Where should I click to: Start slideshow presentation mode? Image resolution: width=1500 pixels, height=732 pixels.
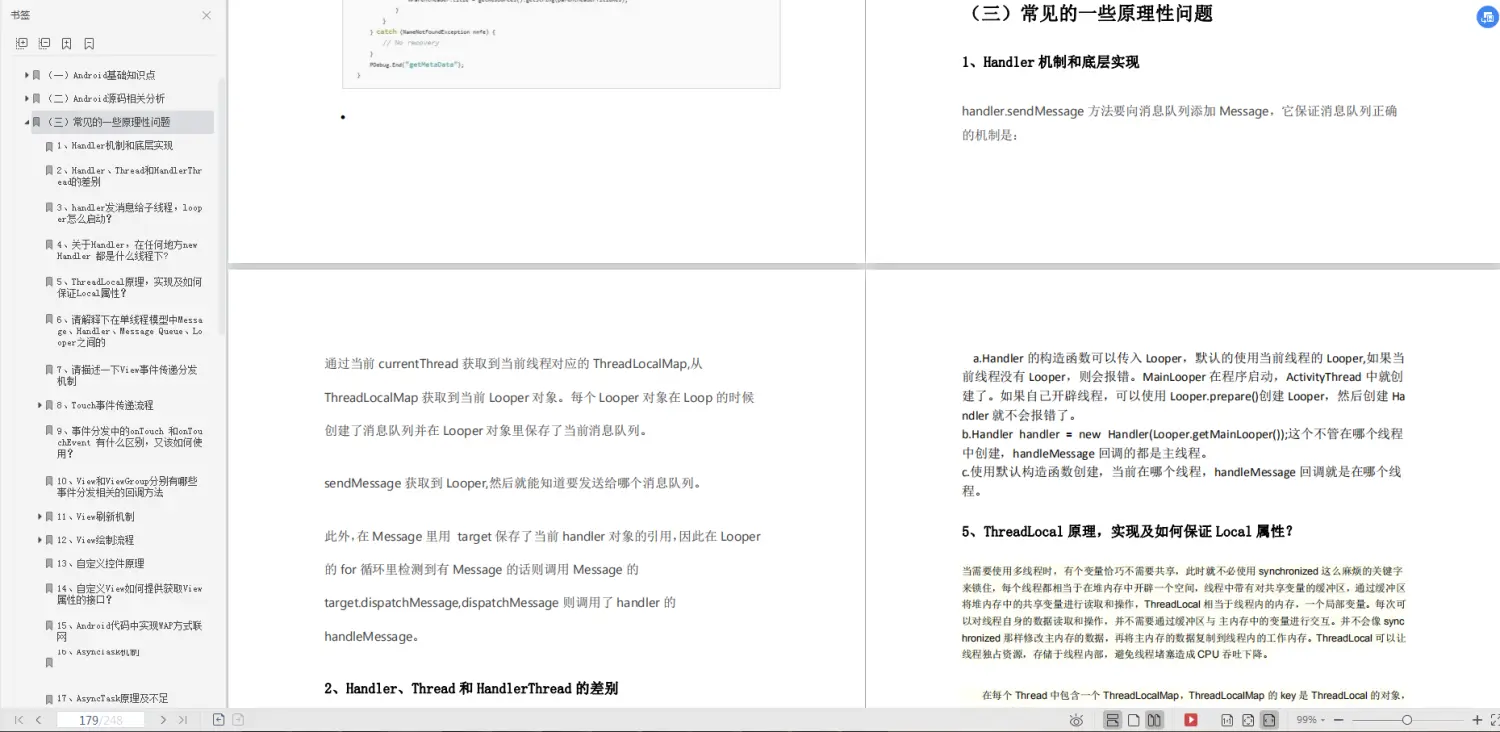pos(1191,720)
